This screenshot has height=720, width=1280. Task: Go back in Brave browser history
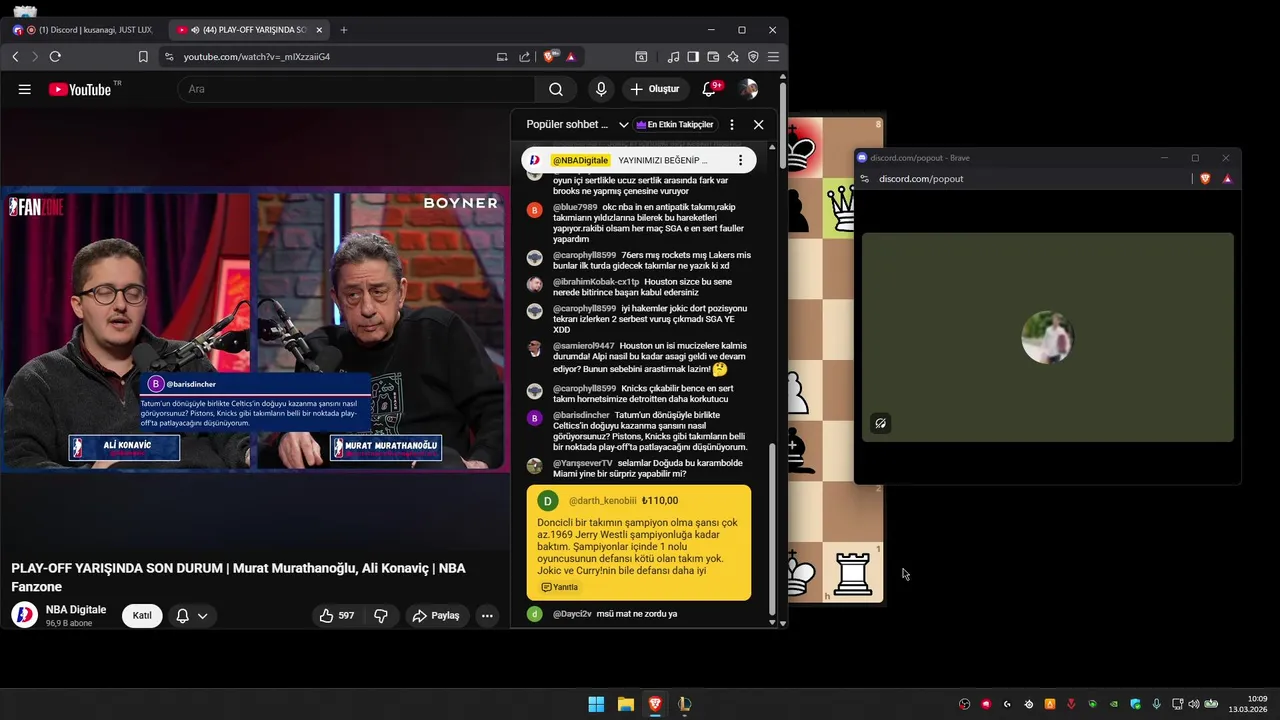(15, 57)
